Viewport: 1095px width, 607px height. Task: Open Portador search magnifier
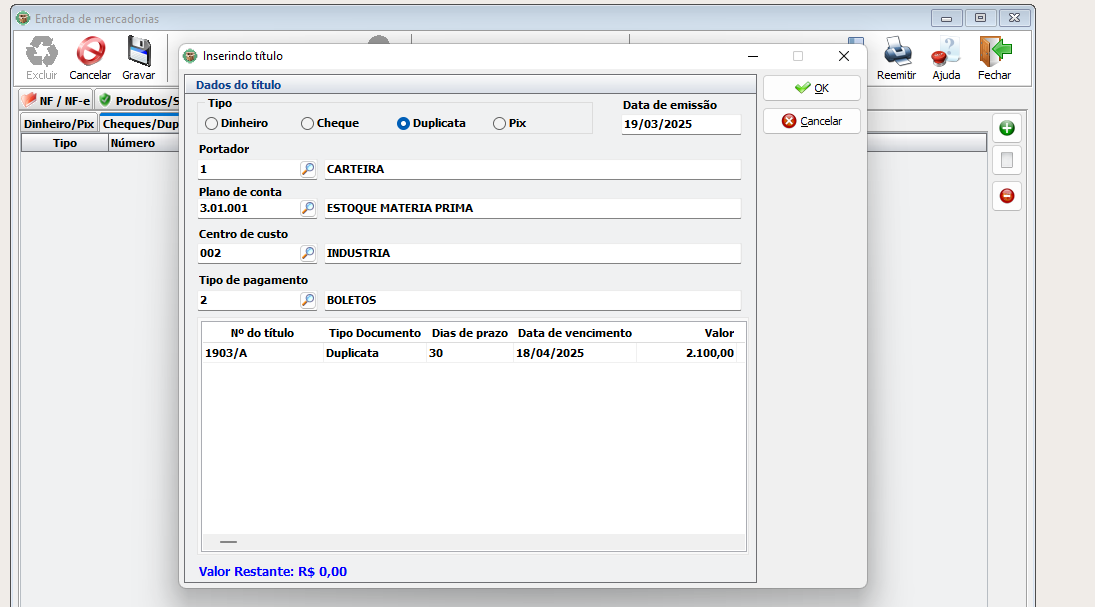click(308, 170)
